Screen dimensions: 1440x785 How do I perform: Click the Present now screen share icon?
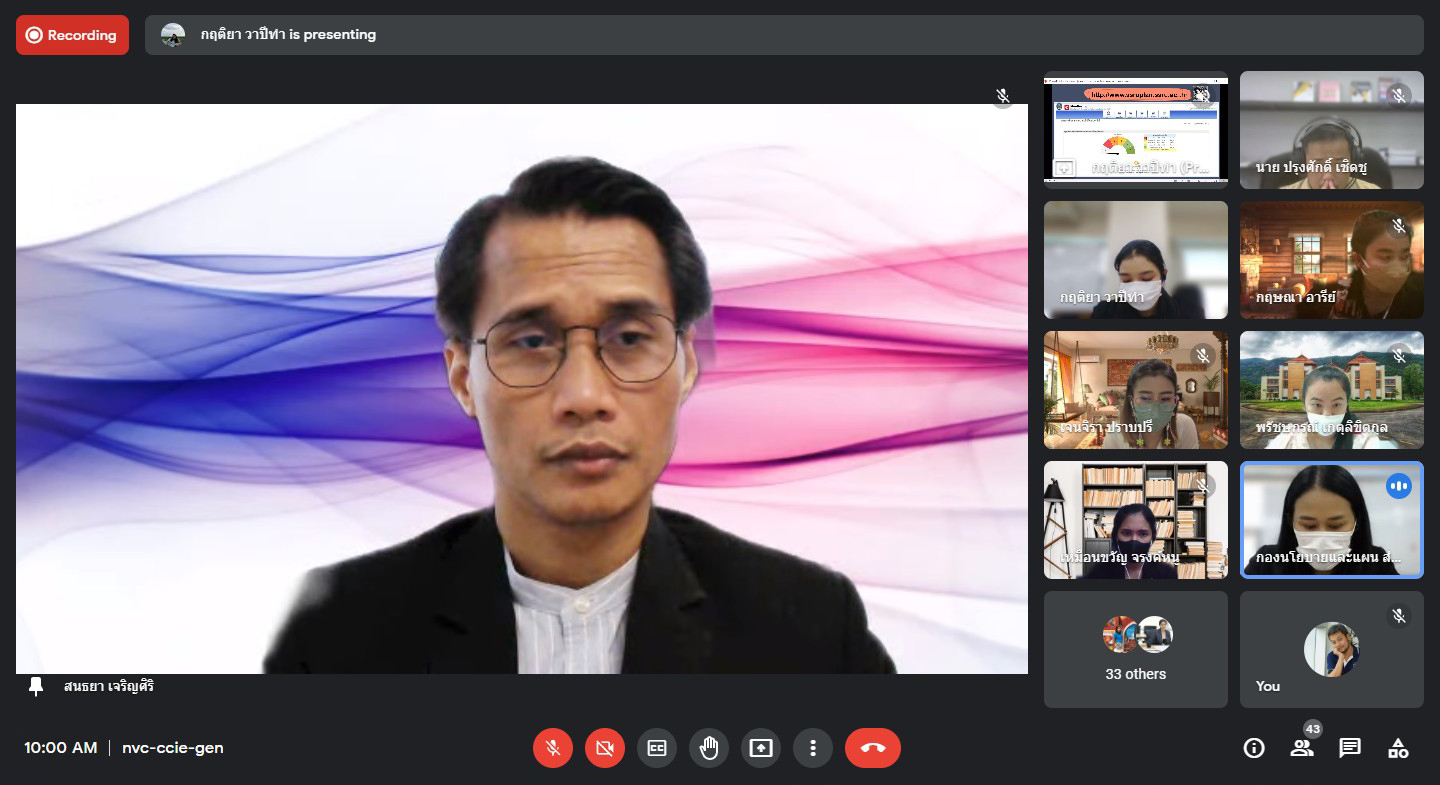coord(761,748)
